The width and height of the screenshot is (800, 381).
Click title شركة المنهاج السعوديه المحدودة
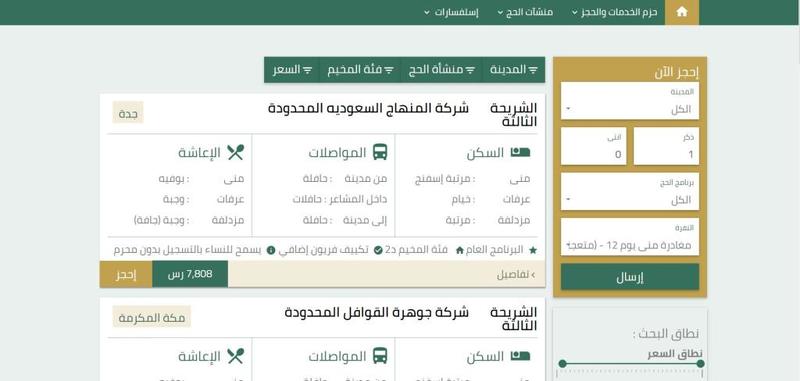click(368, 108)
